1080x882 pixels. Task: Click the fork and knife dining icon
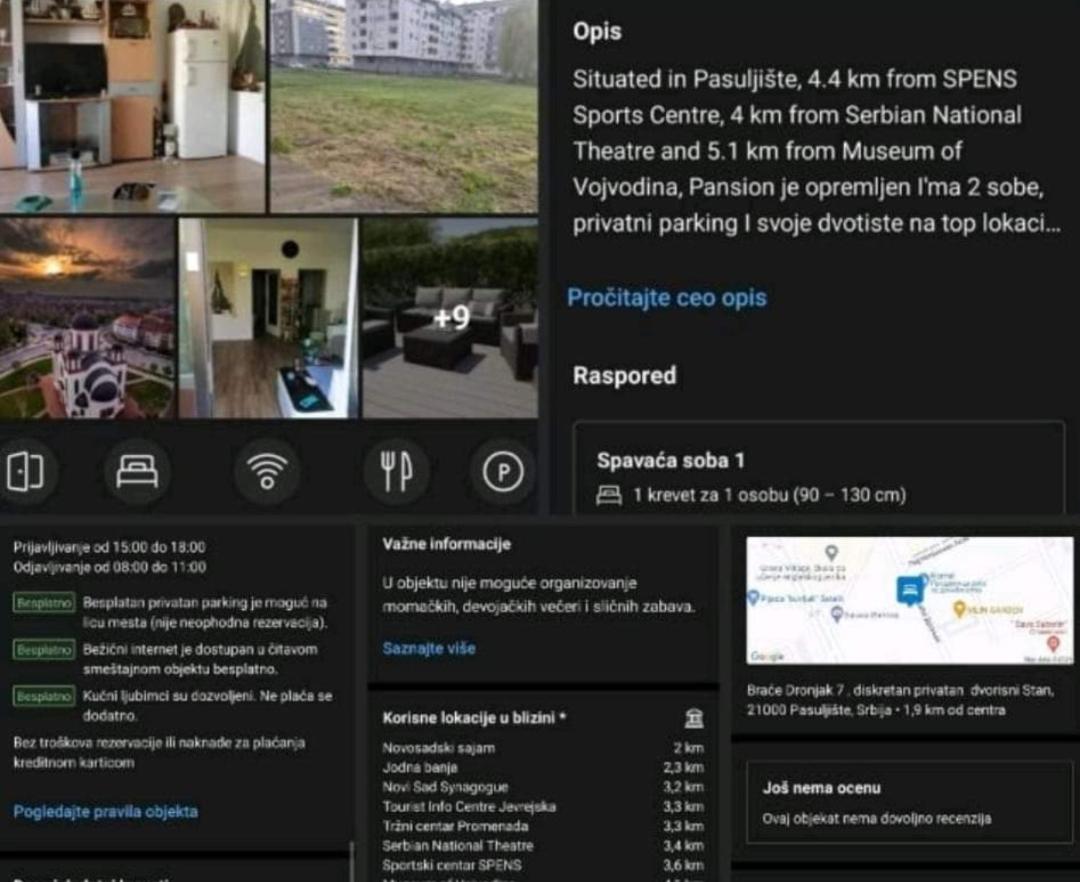pyautogui.click(x=396, y=472)
